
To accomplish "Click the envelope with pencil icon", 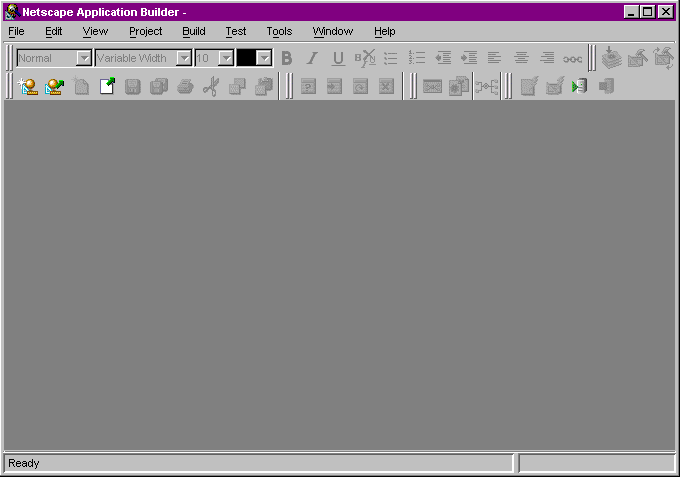I will 555,86.
